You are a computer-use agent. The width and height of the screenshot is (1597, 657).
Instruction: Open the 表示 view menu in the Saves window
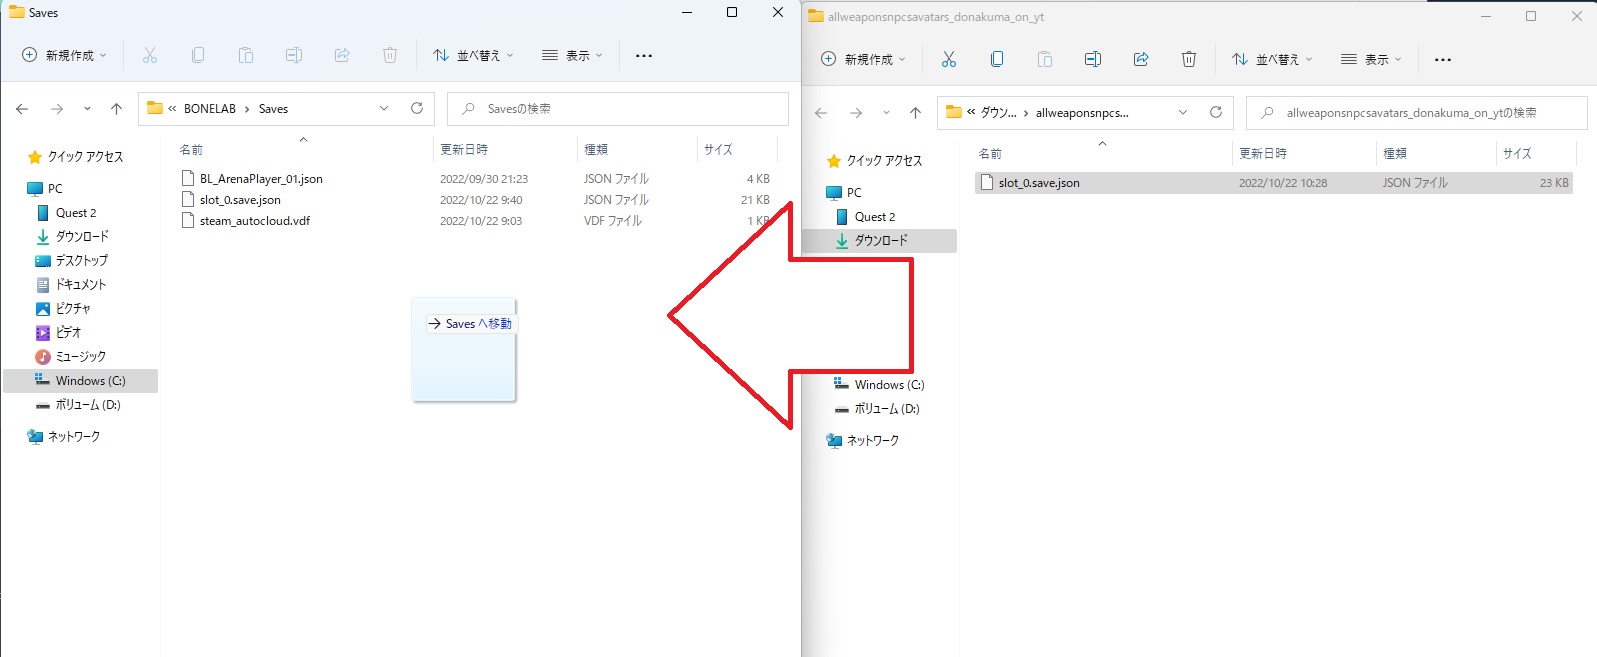click(572, 56)
